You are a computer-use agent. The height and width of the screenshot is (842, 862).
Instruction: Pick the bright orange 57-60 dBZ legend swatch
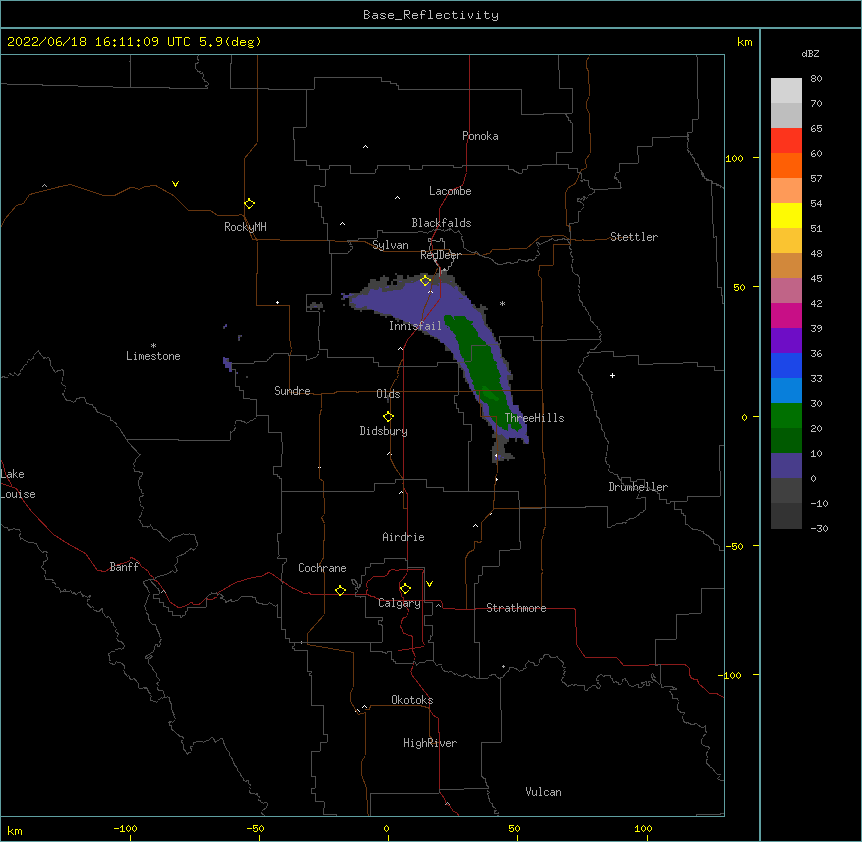786,165
